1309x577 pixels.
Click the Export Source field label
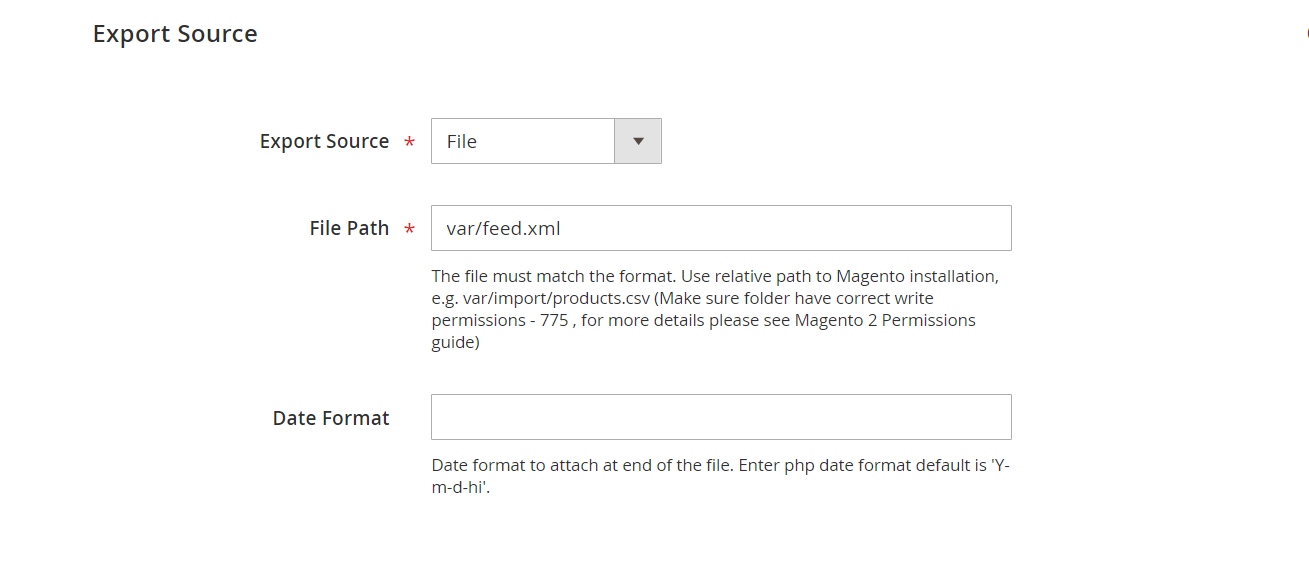pos(324,141)
